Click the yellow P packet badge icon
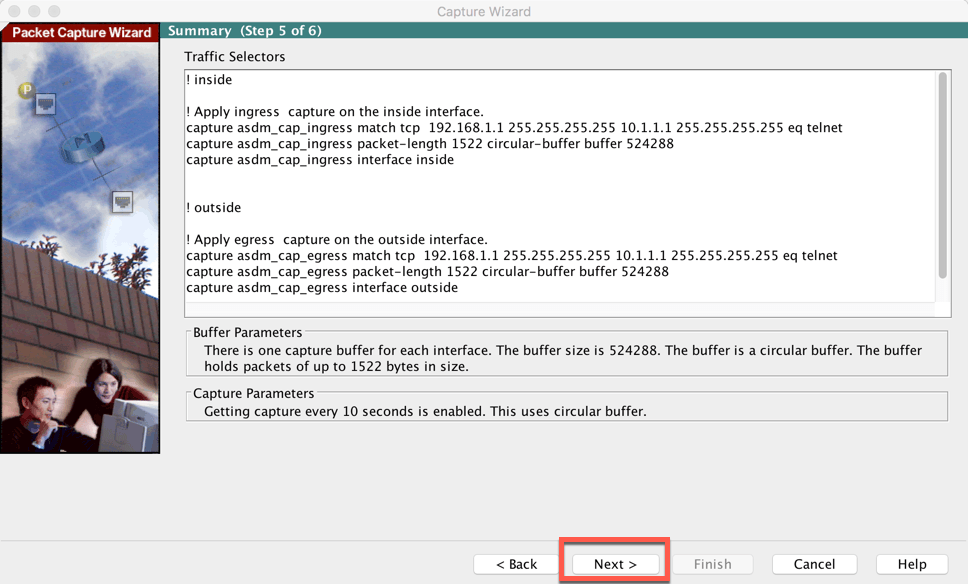This screenshot has width=968, height=584. [27, 89]
